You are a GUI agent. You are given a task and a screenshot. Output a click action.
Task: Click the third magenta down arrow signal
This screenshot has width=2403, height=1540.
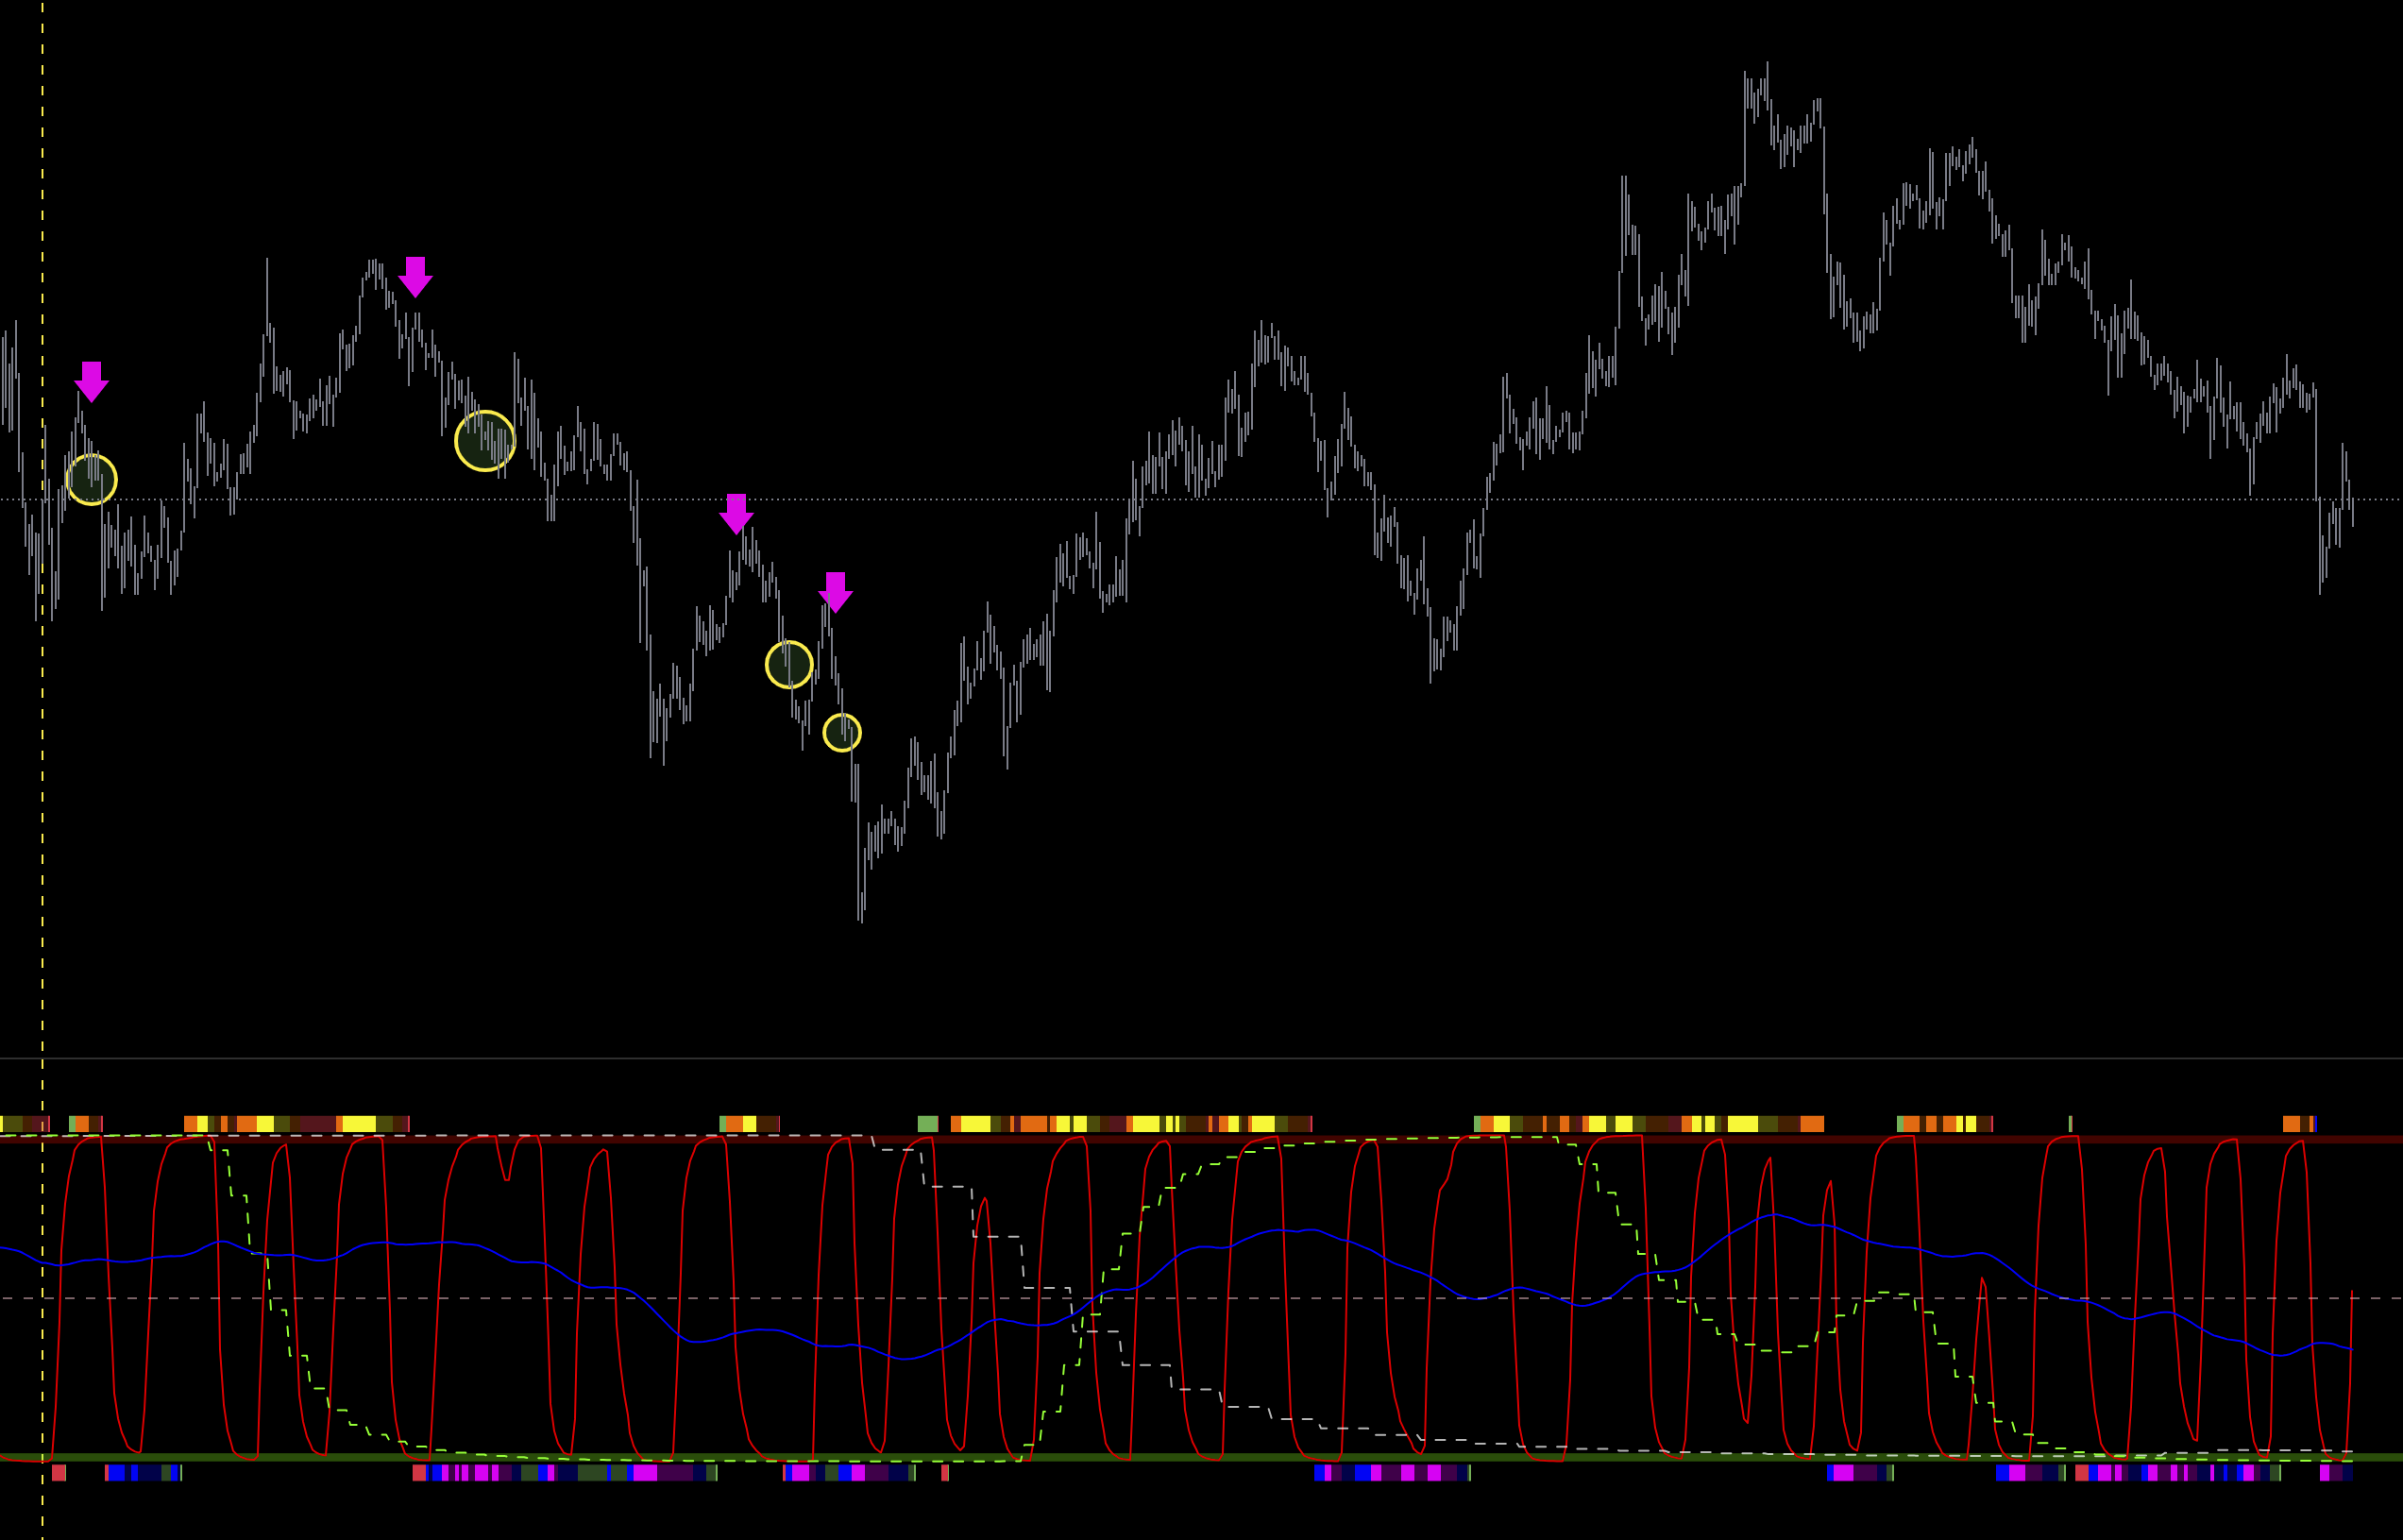(x=736, y=513)
